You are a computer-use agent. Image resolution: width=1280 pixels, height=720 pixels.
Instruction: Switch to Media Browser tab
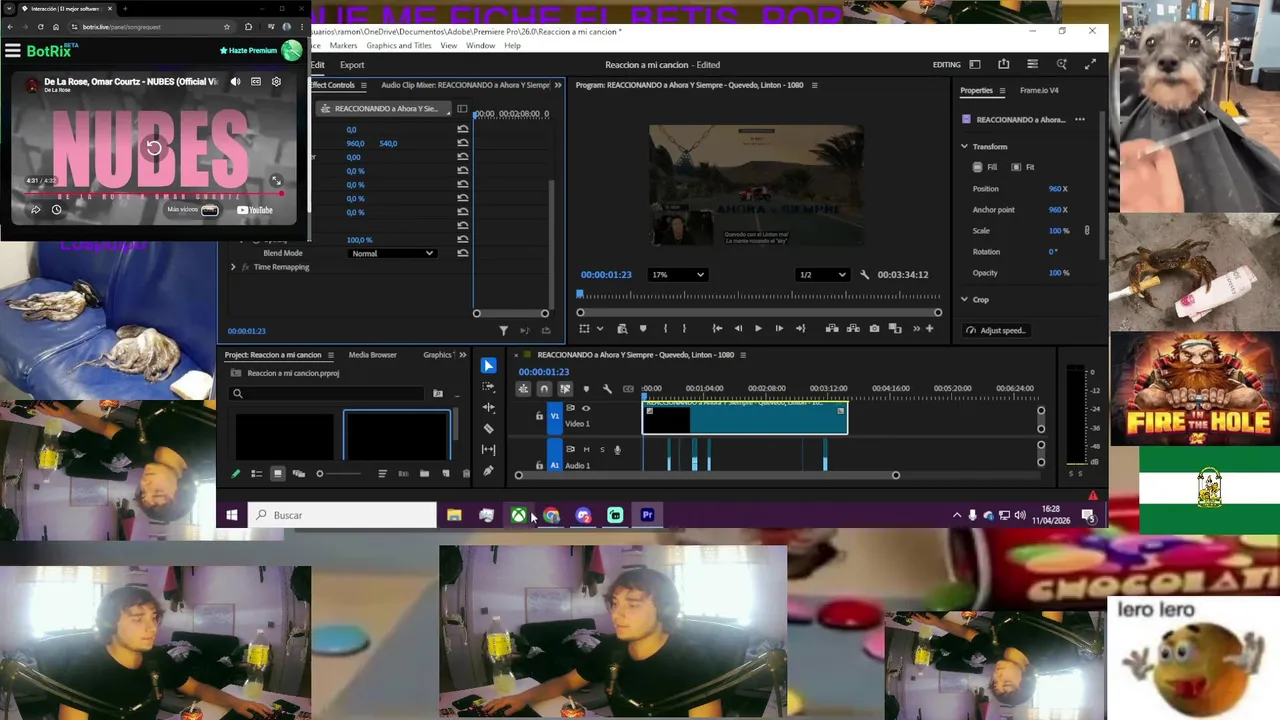(x=372, y=355)
